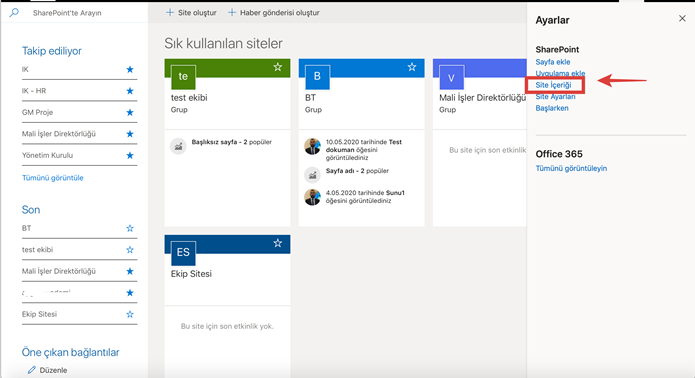
Task: Open Sayfa adı popular activity in BT card
Action: (357, 171)
